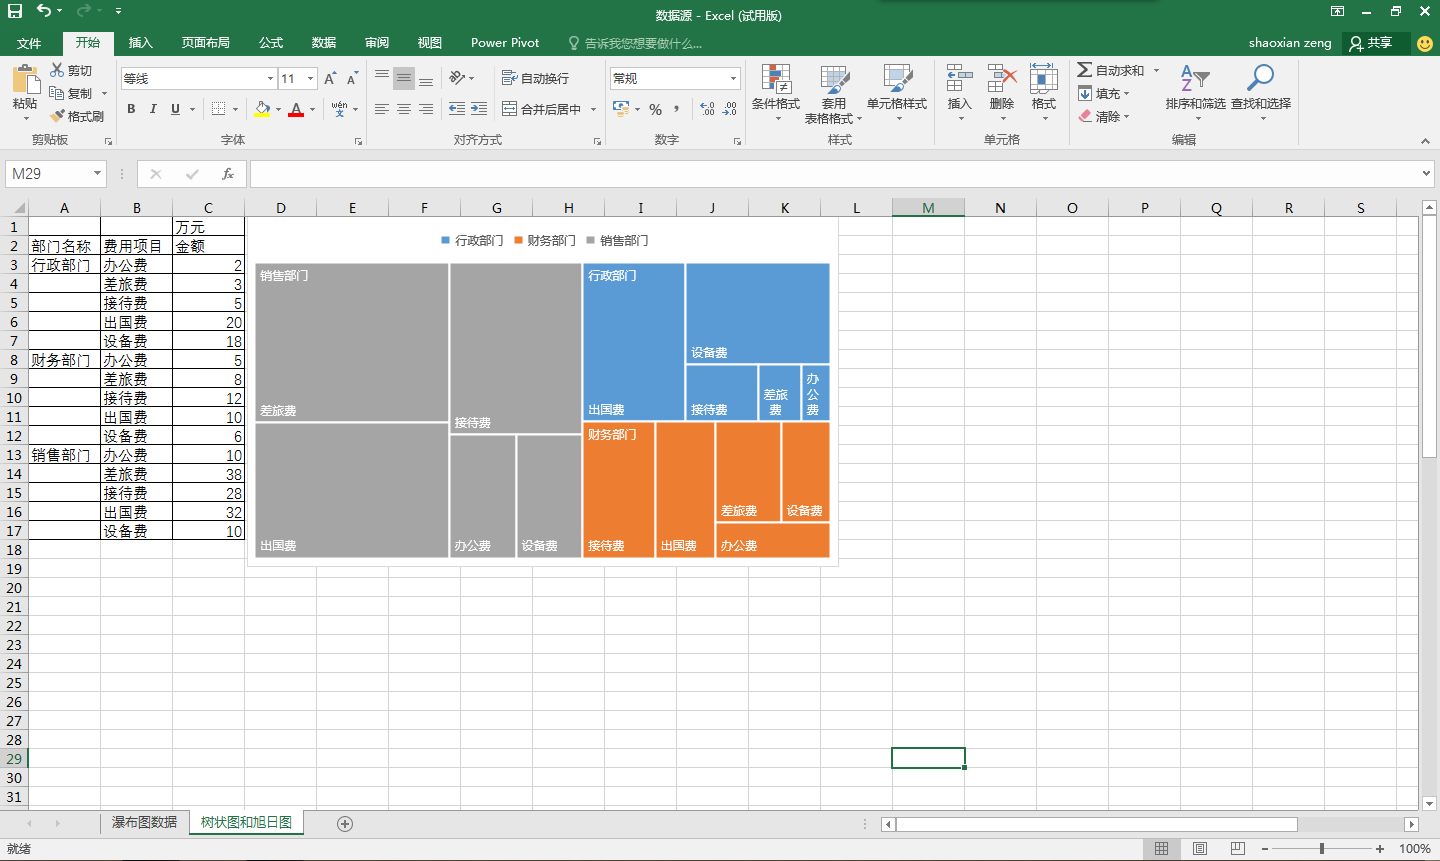Click the Tell Me search box (告诉我您想要做什么)

pos(643,43)
